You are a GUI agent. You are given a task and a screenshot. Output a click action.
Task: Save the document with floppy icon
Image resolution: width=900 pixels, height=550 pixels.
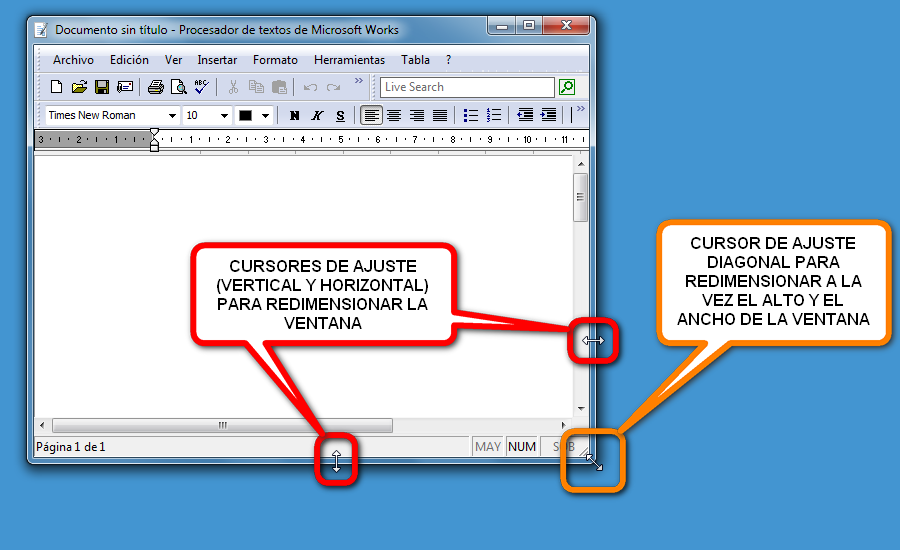point(101,87)
